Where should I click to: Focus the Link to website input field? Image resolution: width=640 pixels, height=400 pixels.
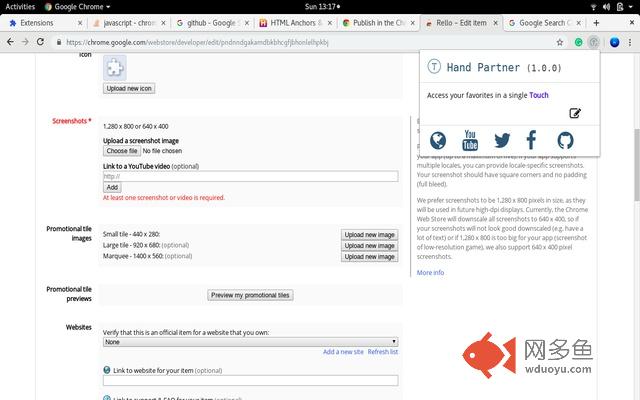tap(250, 380)
